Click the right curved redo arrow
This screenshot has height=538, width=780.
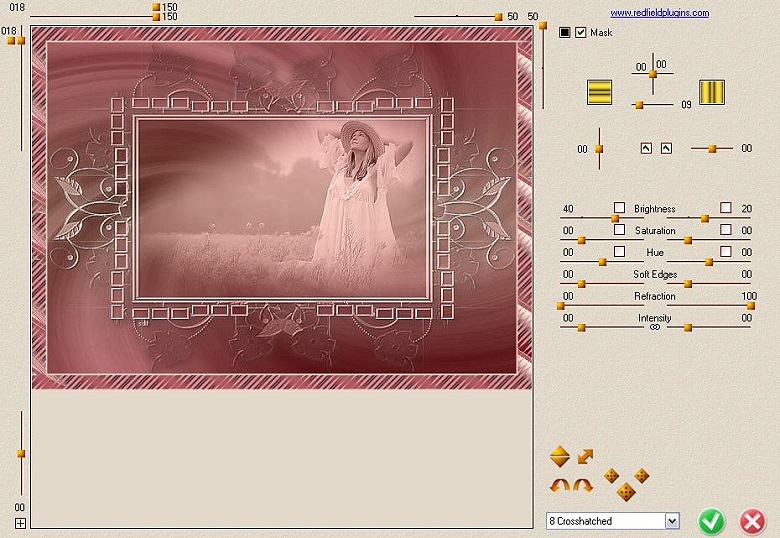[583, 485]
